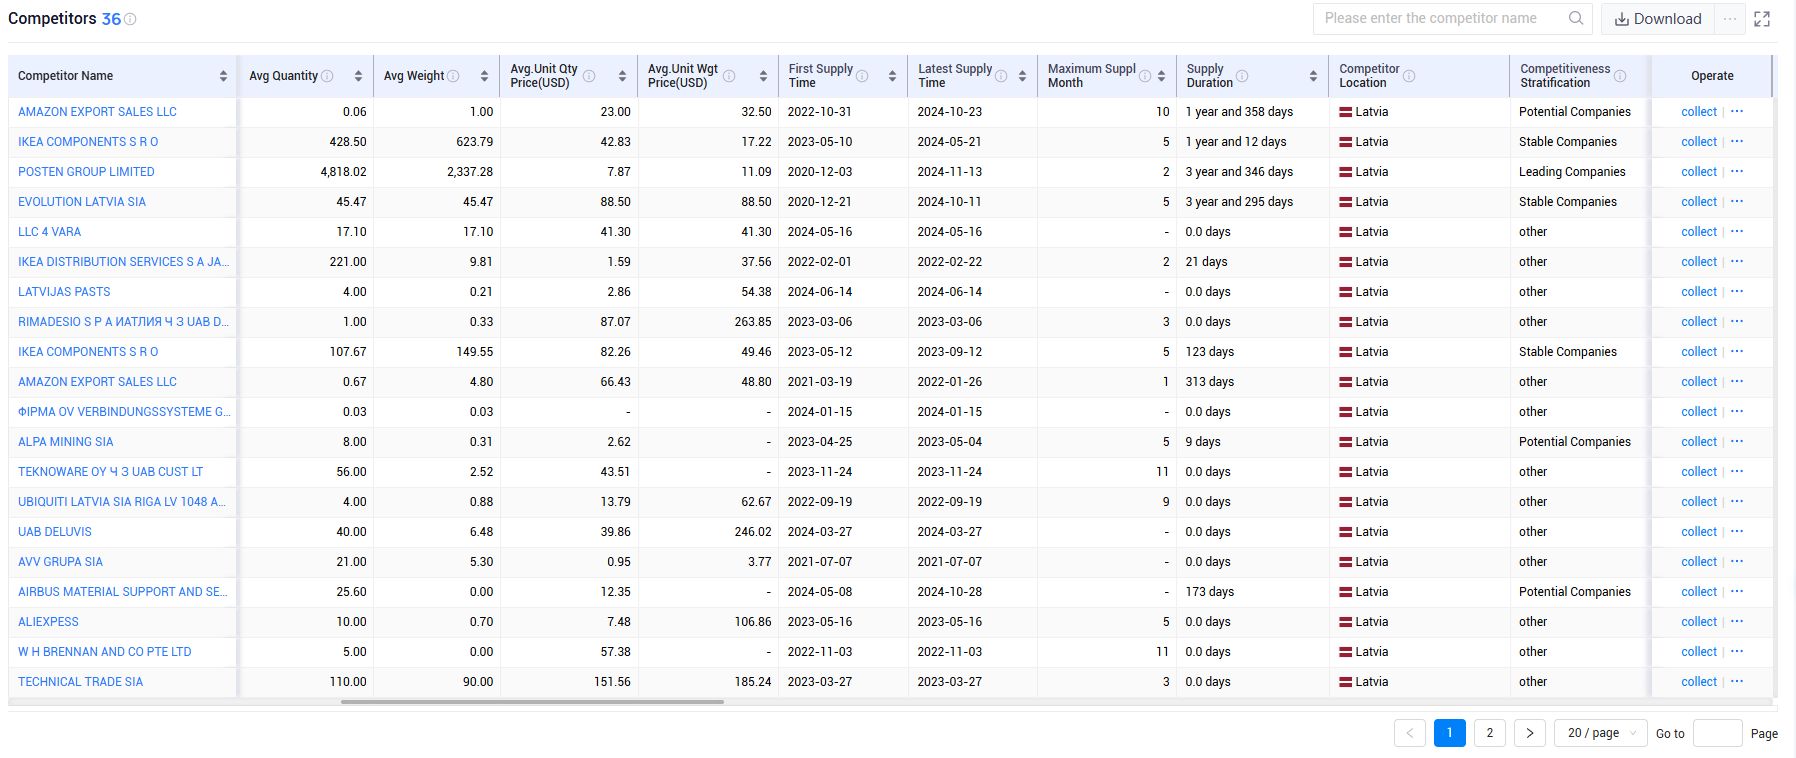
Task: Collect the ALIEXPESS row
Action: [x=1698, y=622]
